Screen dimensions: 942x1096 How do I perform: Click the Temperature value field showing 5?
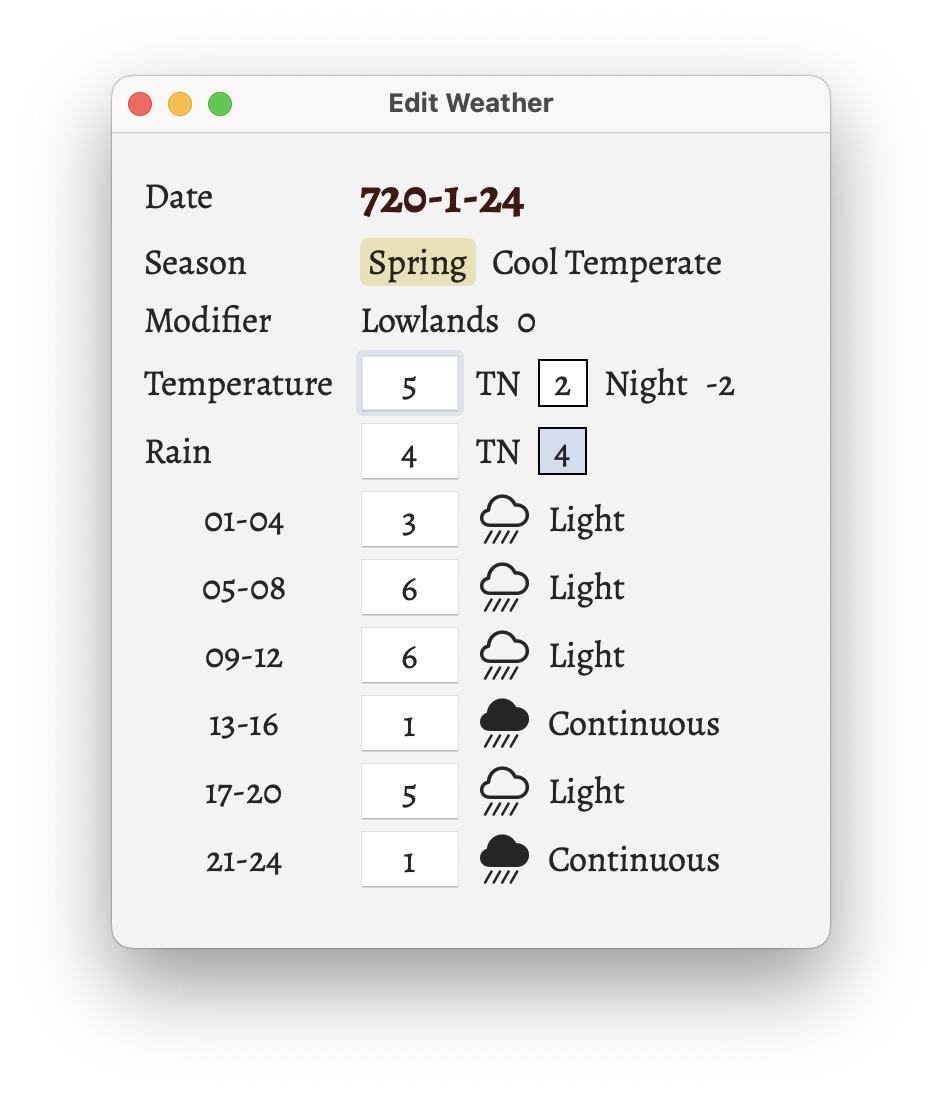tap(410, 383)
